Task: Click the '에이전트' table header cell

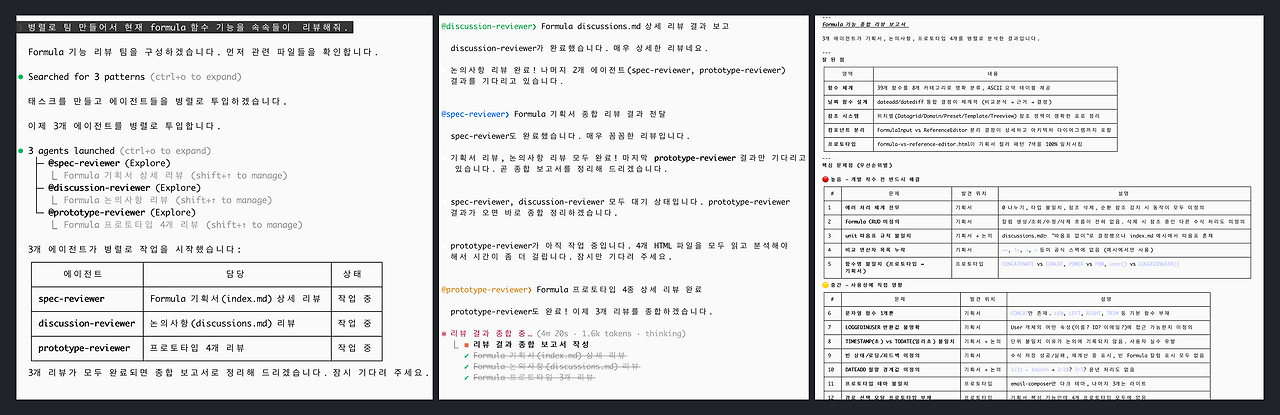Action: [x=86, y=273]
